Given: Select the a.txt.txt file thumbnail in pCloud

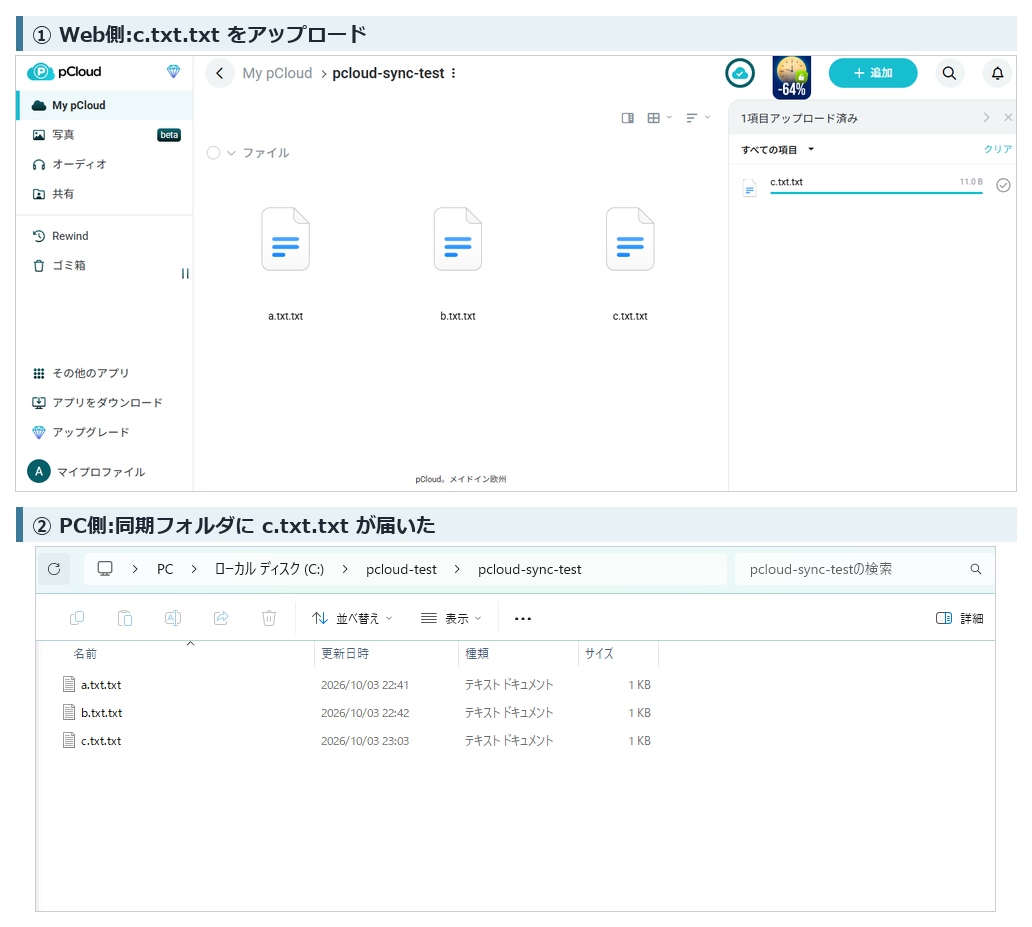Looking at the screenshot, I should point(285,239).
